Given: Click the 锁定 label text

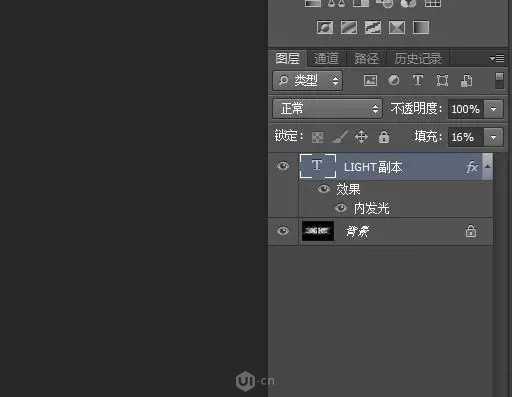Looking at the screenshot, I should [x=289, y=136].
